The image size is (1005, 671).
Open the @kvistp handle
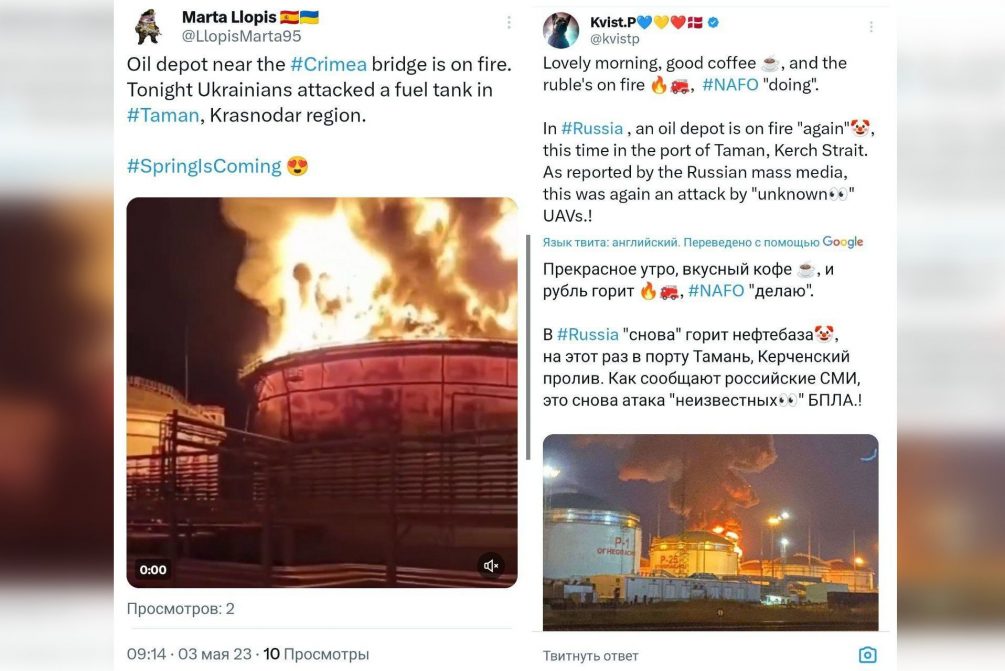(615, 38)
